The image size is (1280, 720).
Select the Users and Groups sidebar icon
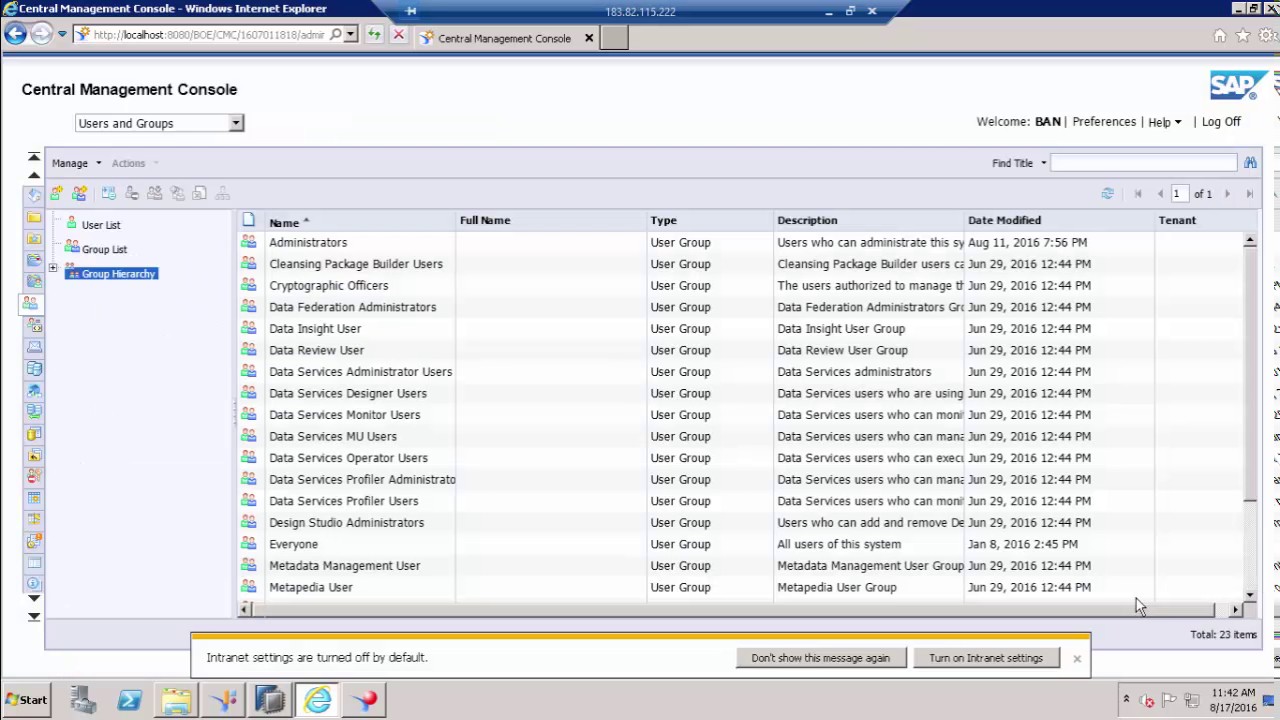[32, 303]
